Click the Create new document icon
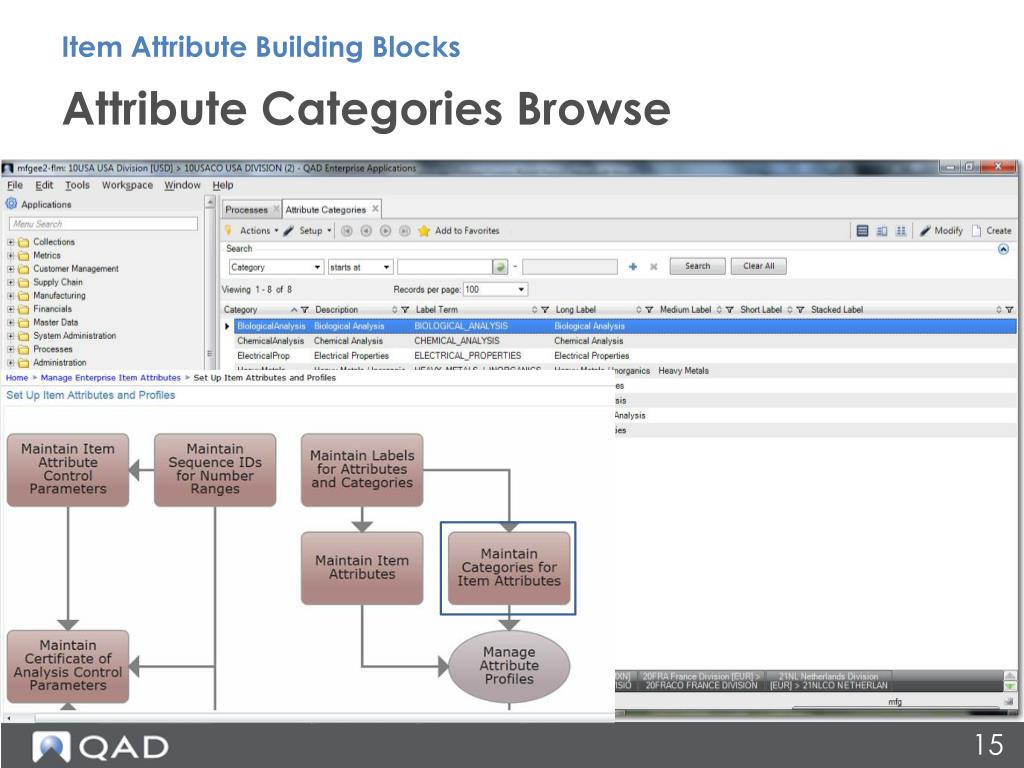This screenshot has width=1024, height=768. 976,231
